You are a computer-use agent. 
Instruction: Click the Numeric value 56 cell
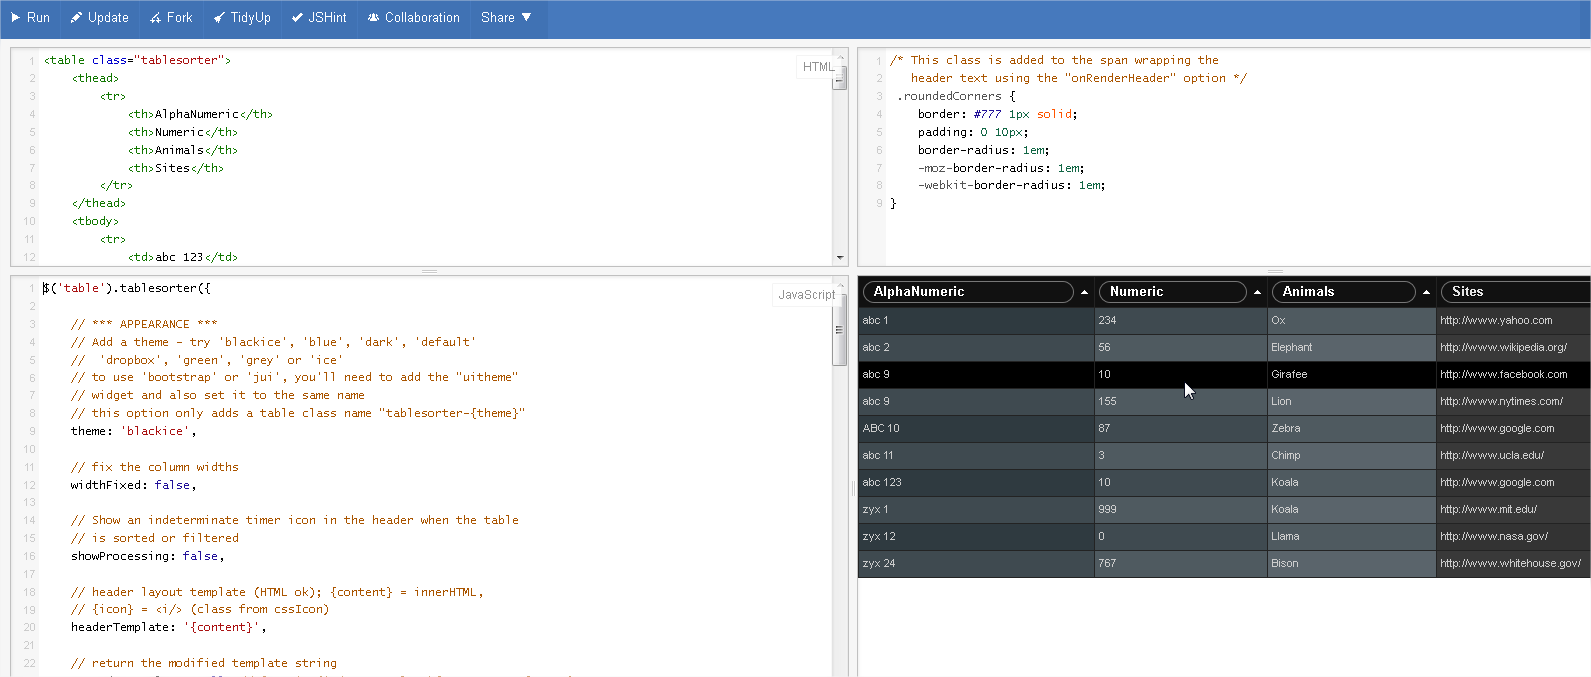1181,348
